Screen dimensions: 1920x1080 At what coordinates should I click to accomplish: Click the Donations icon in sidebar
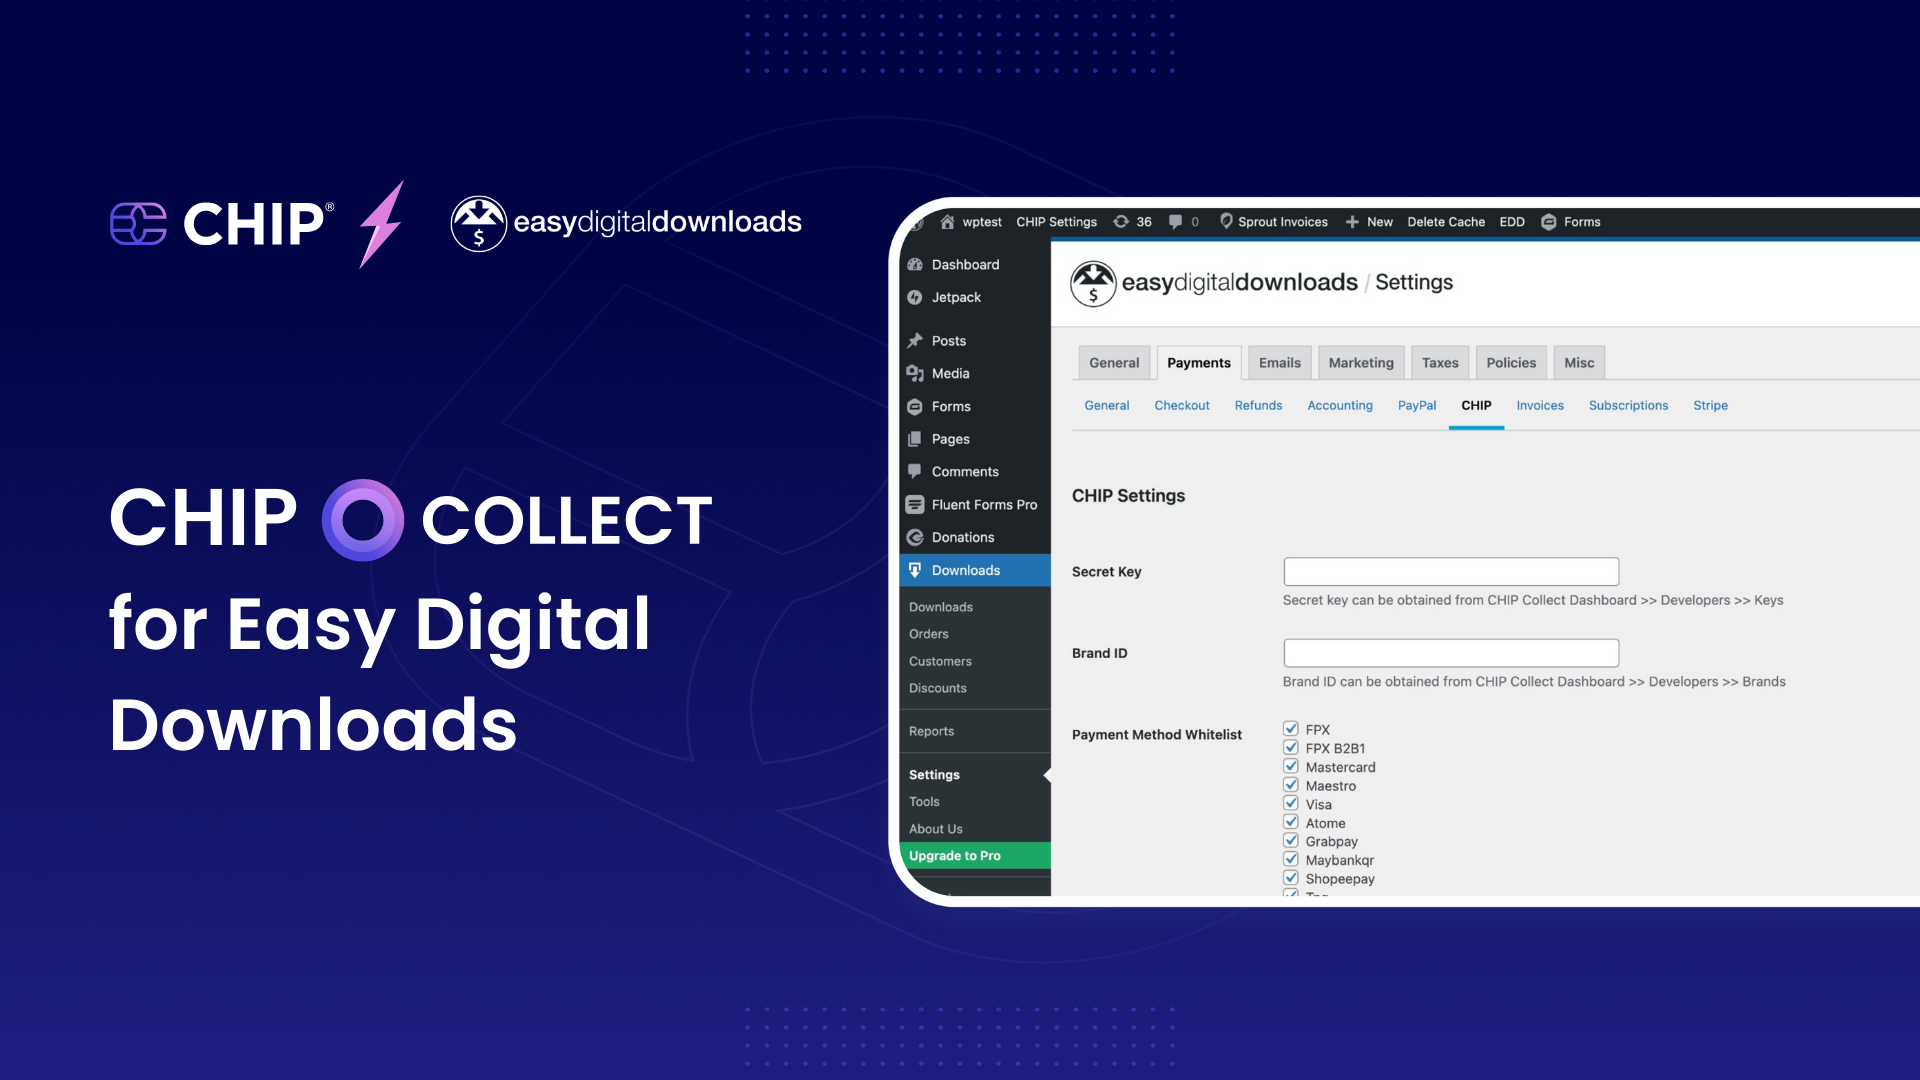(x=915, y=537)
